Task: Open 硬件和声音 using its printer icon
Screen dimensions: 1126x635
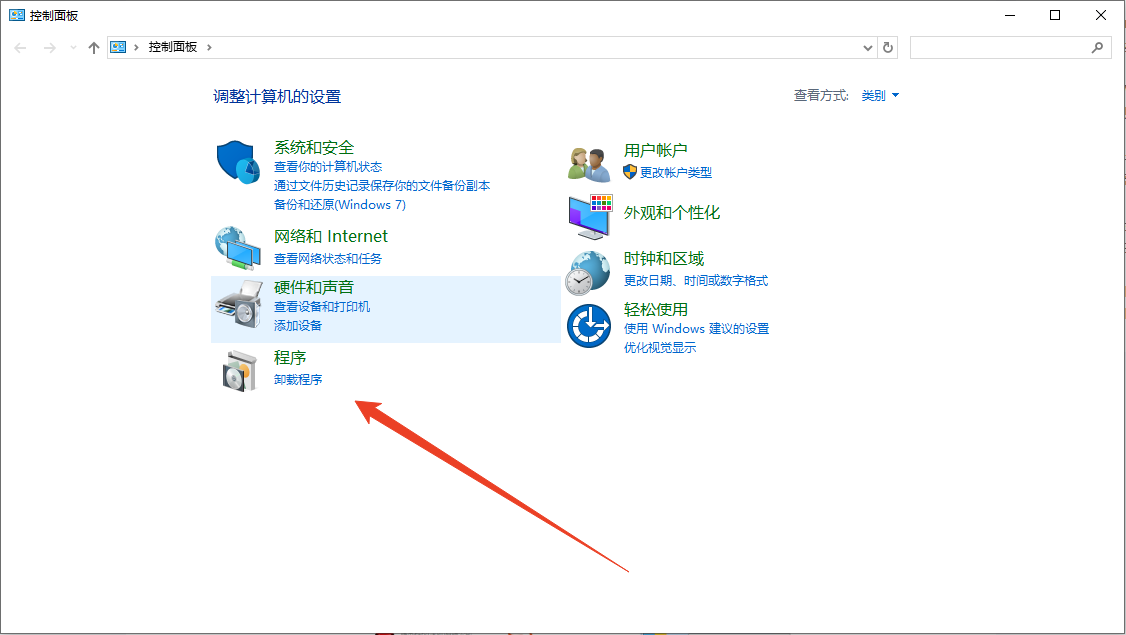Action: click(237, 301)
